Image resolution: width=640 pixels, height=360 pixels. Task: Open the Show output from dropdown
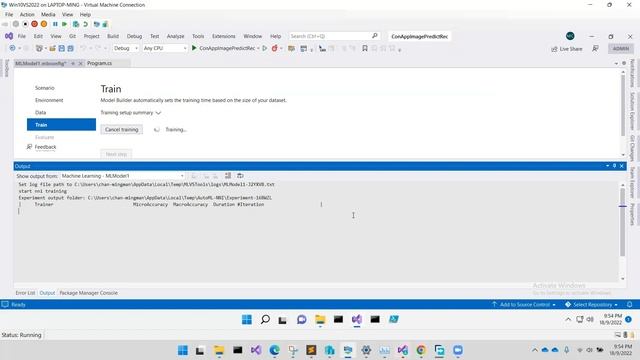122,176
